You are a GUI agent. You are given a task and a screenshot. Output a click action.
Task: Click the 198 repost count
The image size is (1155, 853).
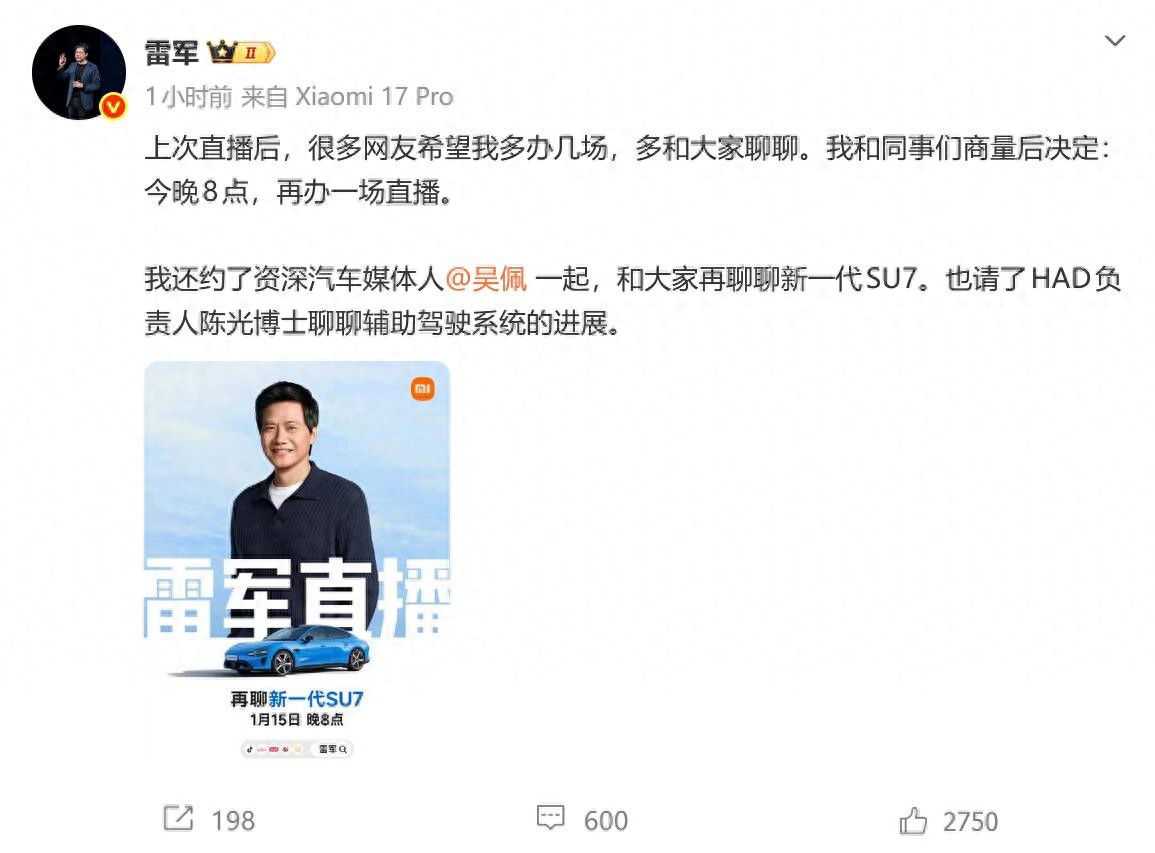click(233, 821)
